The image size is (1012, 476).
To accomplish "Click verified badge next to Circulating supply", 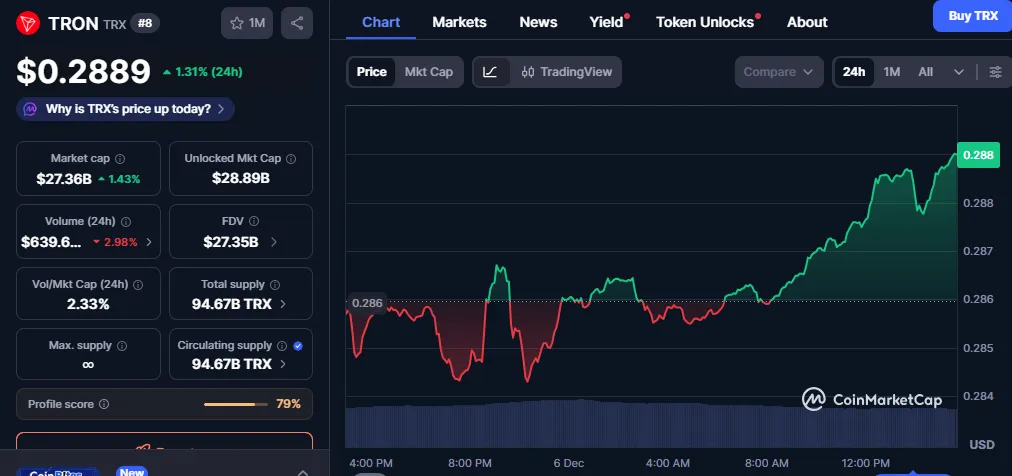I will [x=298, y=346].
